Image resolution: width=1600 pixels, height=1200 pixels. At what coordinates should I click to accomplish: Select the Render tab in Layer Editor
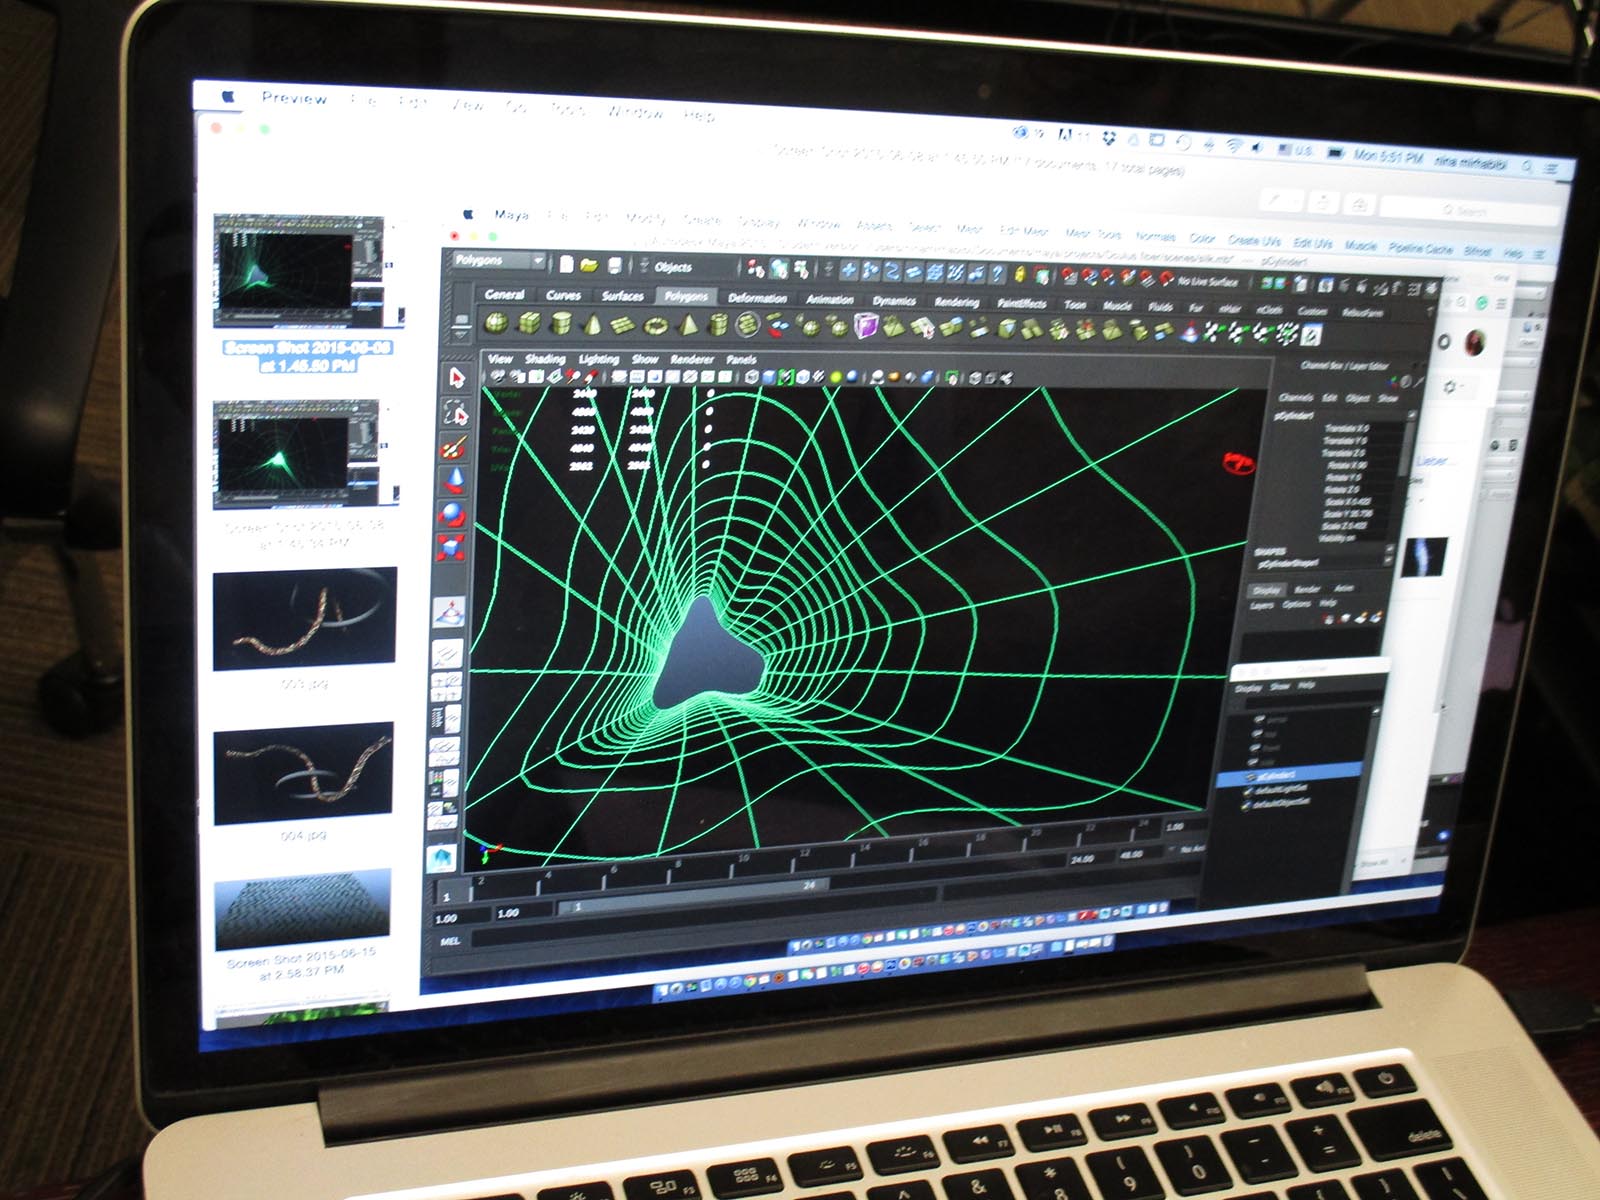pos(1307,589)
